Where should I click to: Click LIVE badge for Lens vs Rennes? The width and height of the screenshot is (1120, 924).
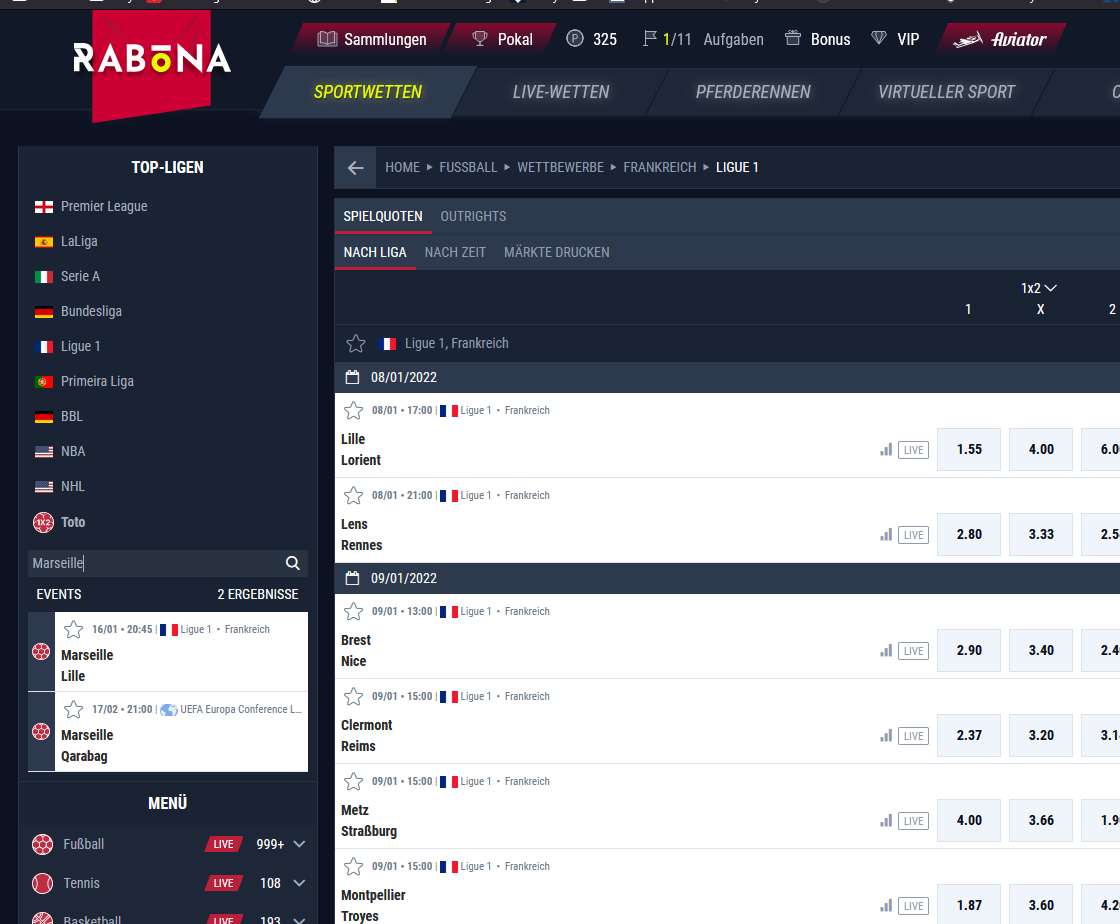click(914, 535)
